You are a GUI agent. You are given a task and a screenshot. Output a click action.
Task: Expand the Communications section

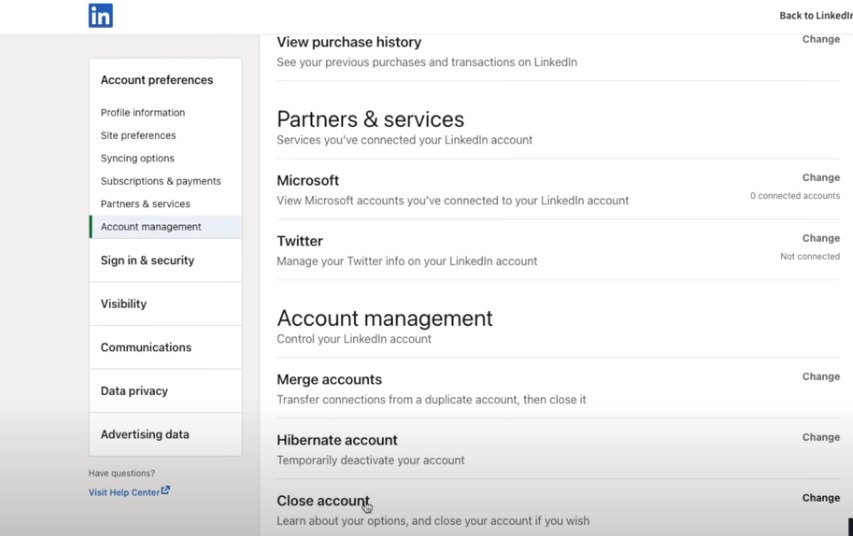(146, 348)
